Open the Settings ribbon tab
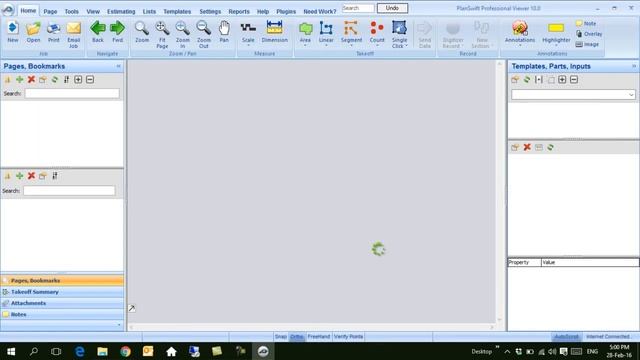The height and width of the screenshot is (360, 640). coord(210,11)
